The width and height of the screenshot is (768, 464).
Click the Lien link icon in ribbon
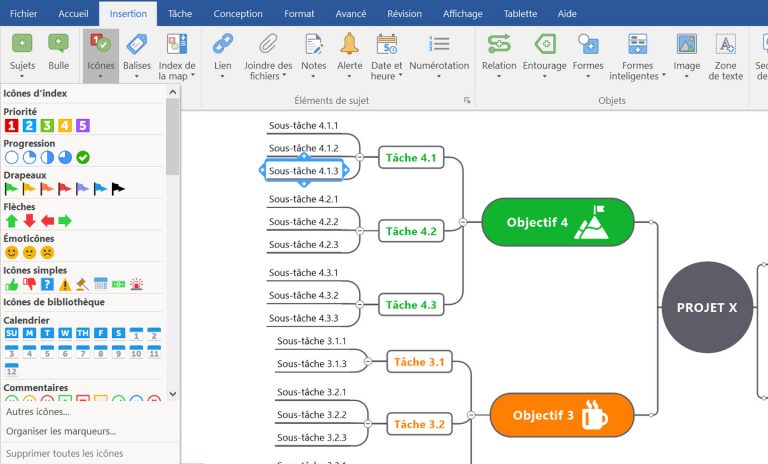[222, 44]
